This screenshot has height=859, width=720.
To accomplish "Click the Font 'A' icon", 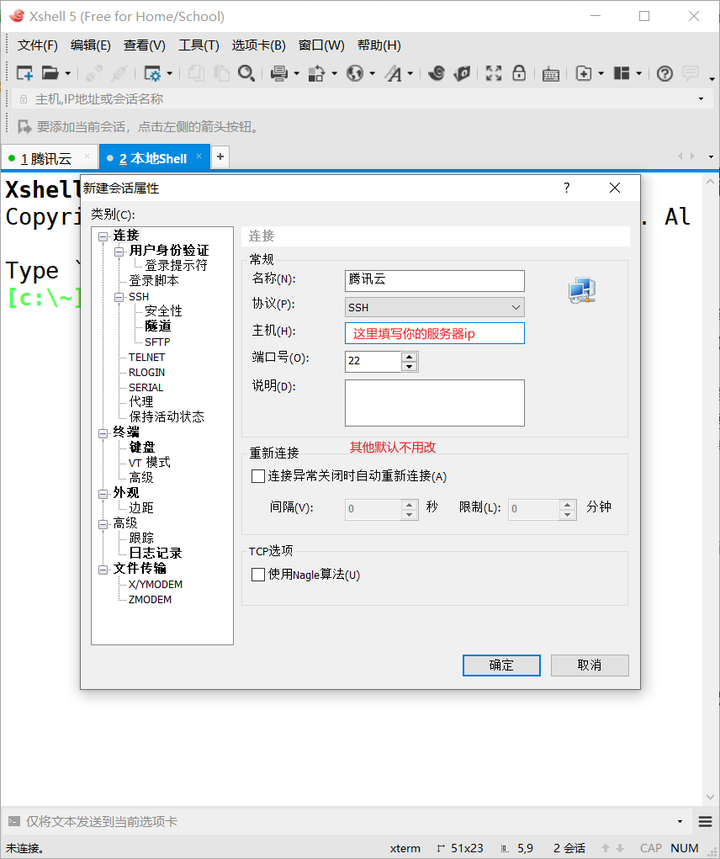I will click(x=393, y=73).
